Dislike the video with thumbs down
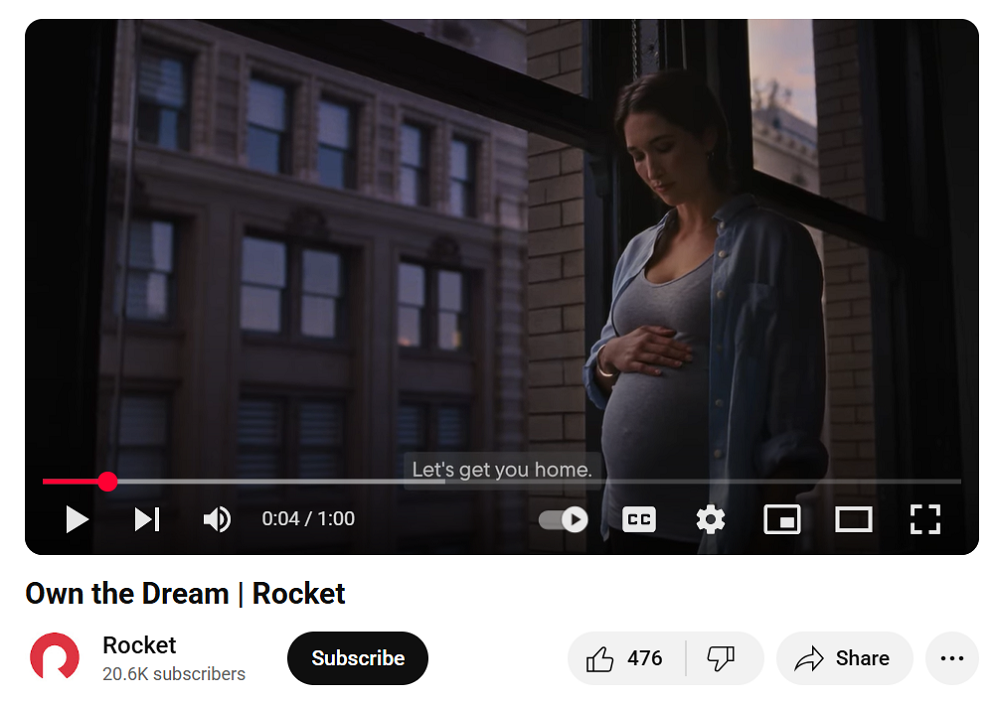 tap(722, 658)
